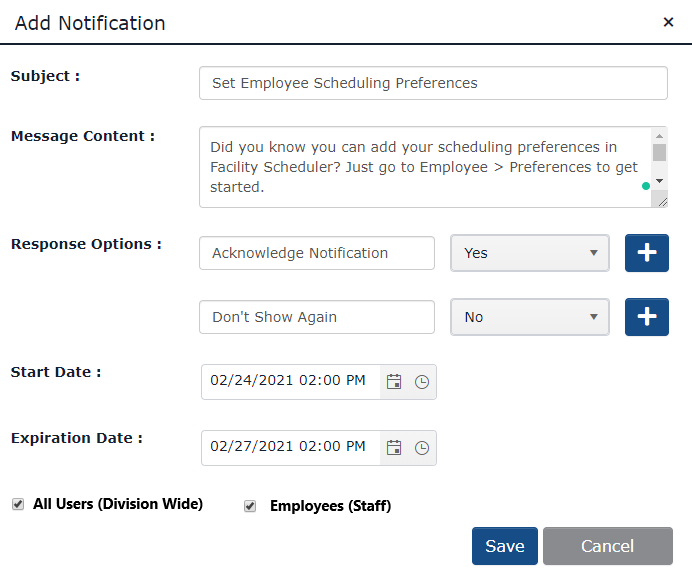Screen dimensions: 692x581
Task: Expand the Yes dropdown for Acknowledge Notification
Action: pyautogui.click(x=530, y=253)
